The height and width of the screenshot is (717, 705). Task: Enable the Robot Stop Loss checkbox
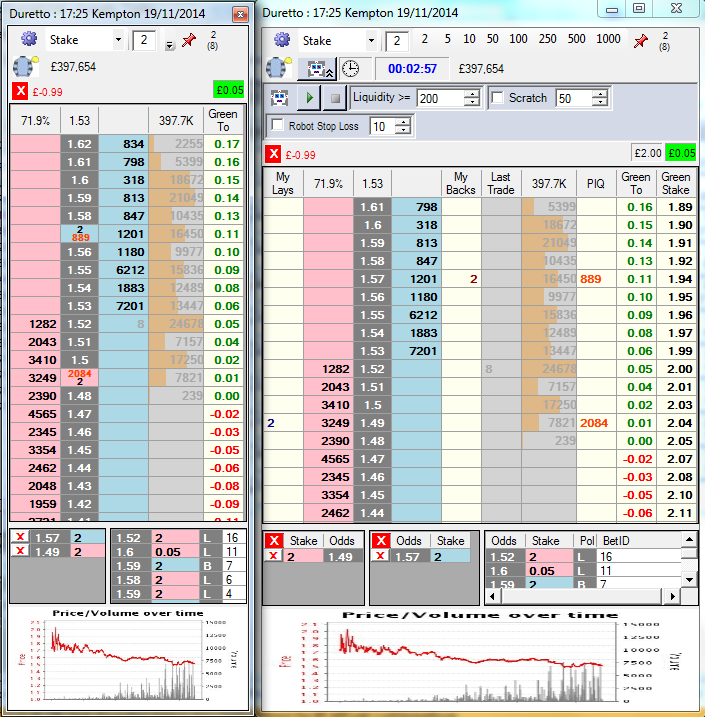(x=278, y=125)
